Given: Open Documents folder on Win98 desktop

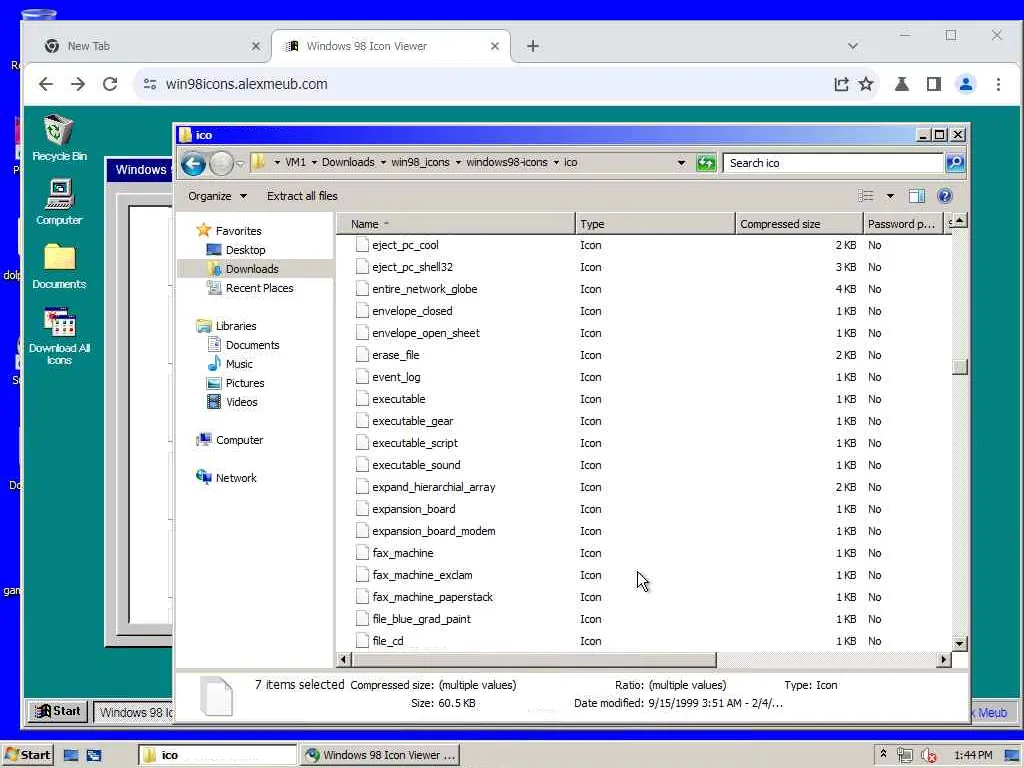Looking at the screenshot, I should tap(59, 266).
